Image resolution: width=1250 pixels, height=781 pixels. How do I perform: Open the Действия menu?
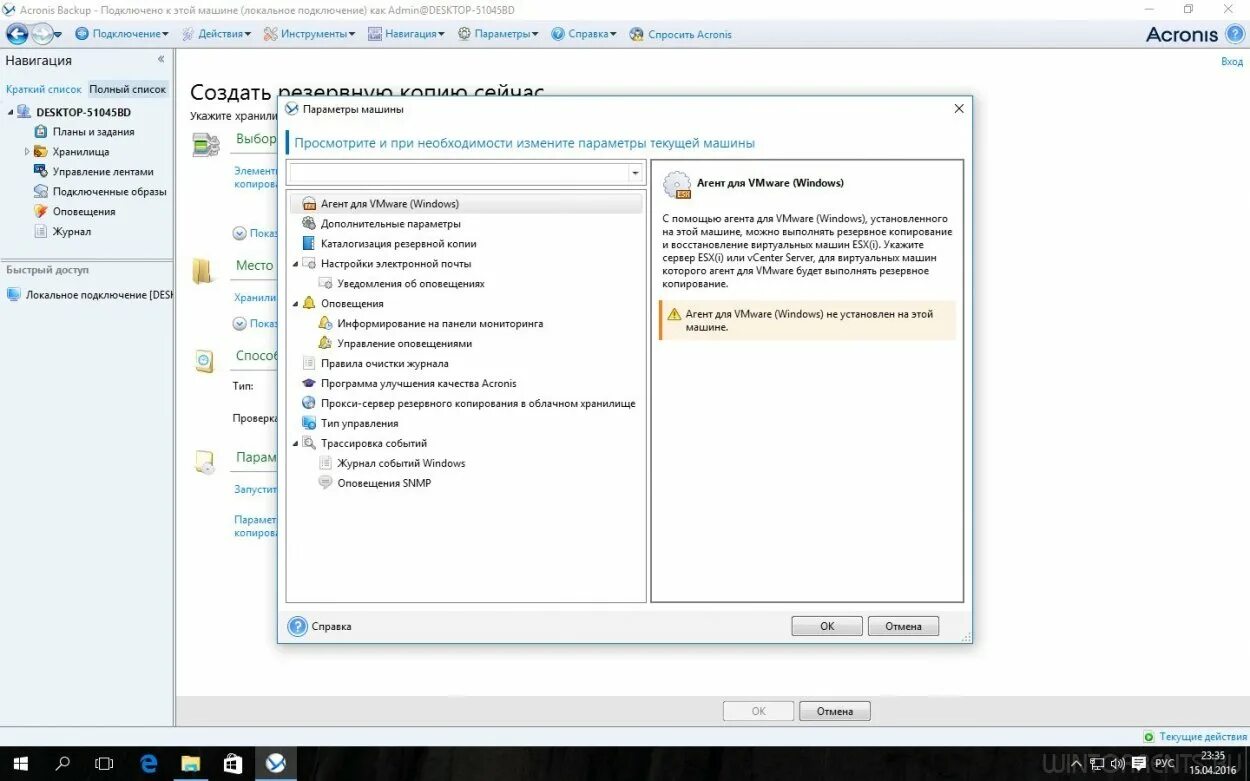coord(216,34)
